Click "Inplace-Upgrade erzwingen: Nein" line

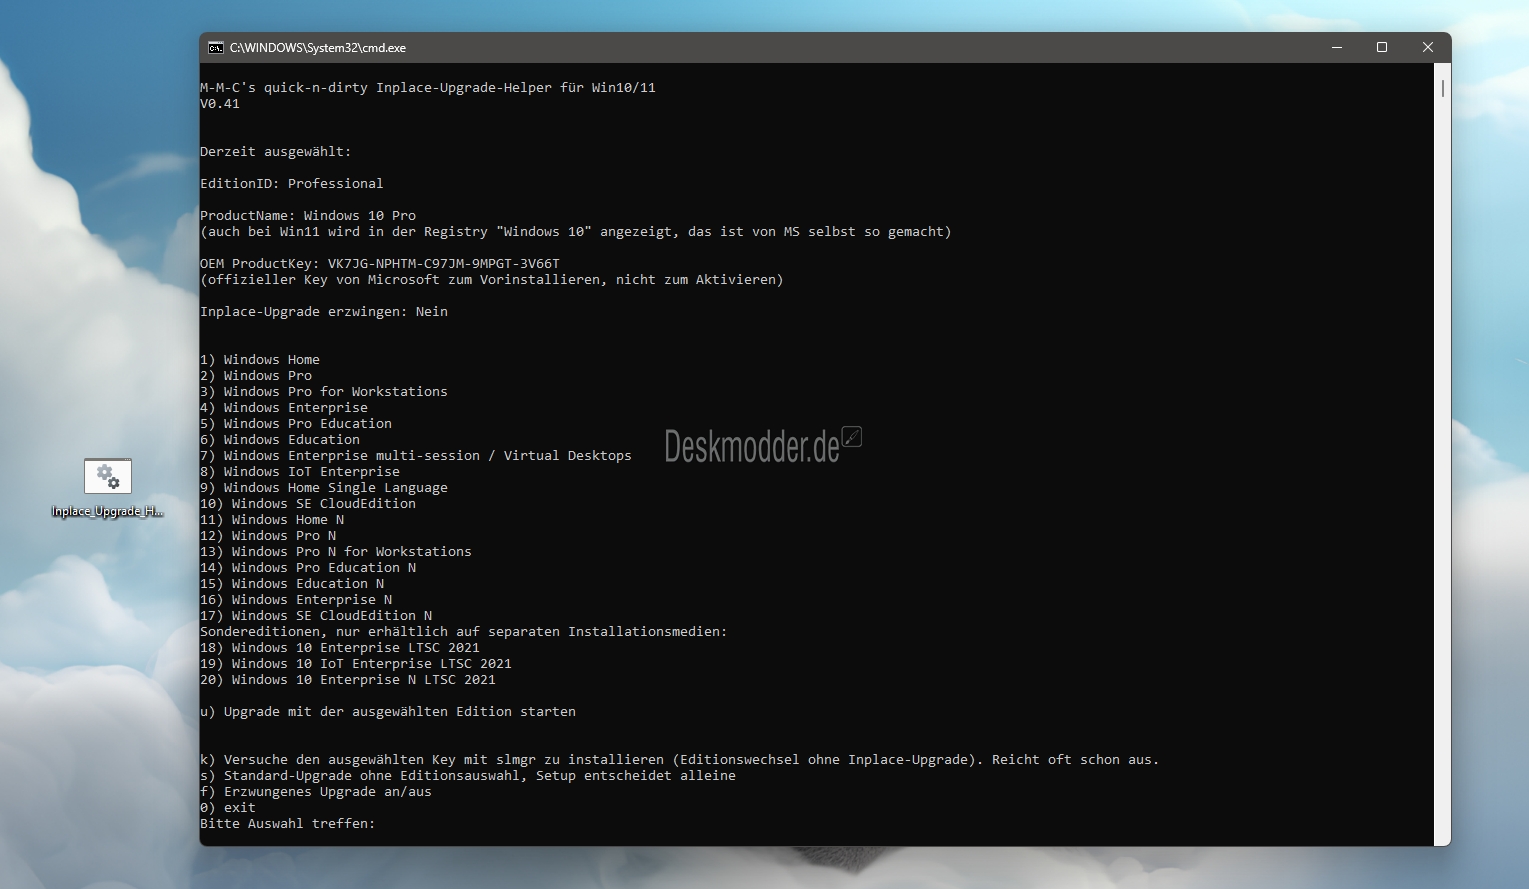pos(324,312)
